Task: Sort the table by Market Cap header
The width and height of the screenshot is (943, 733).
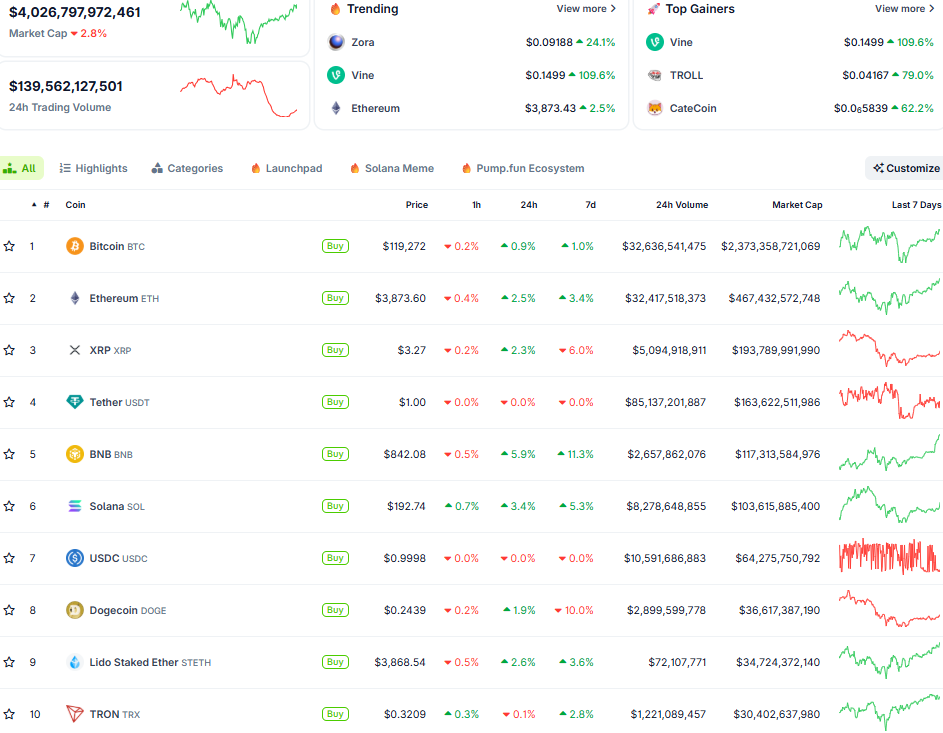Action: coord(797,205)
